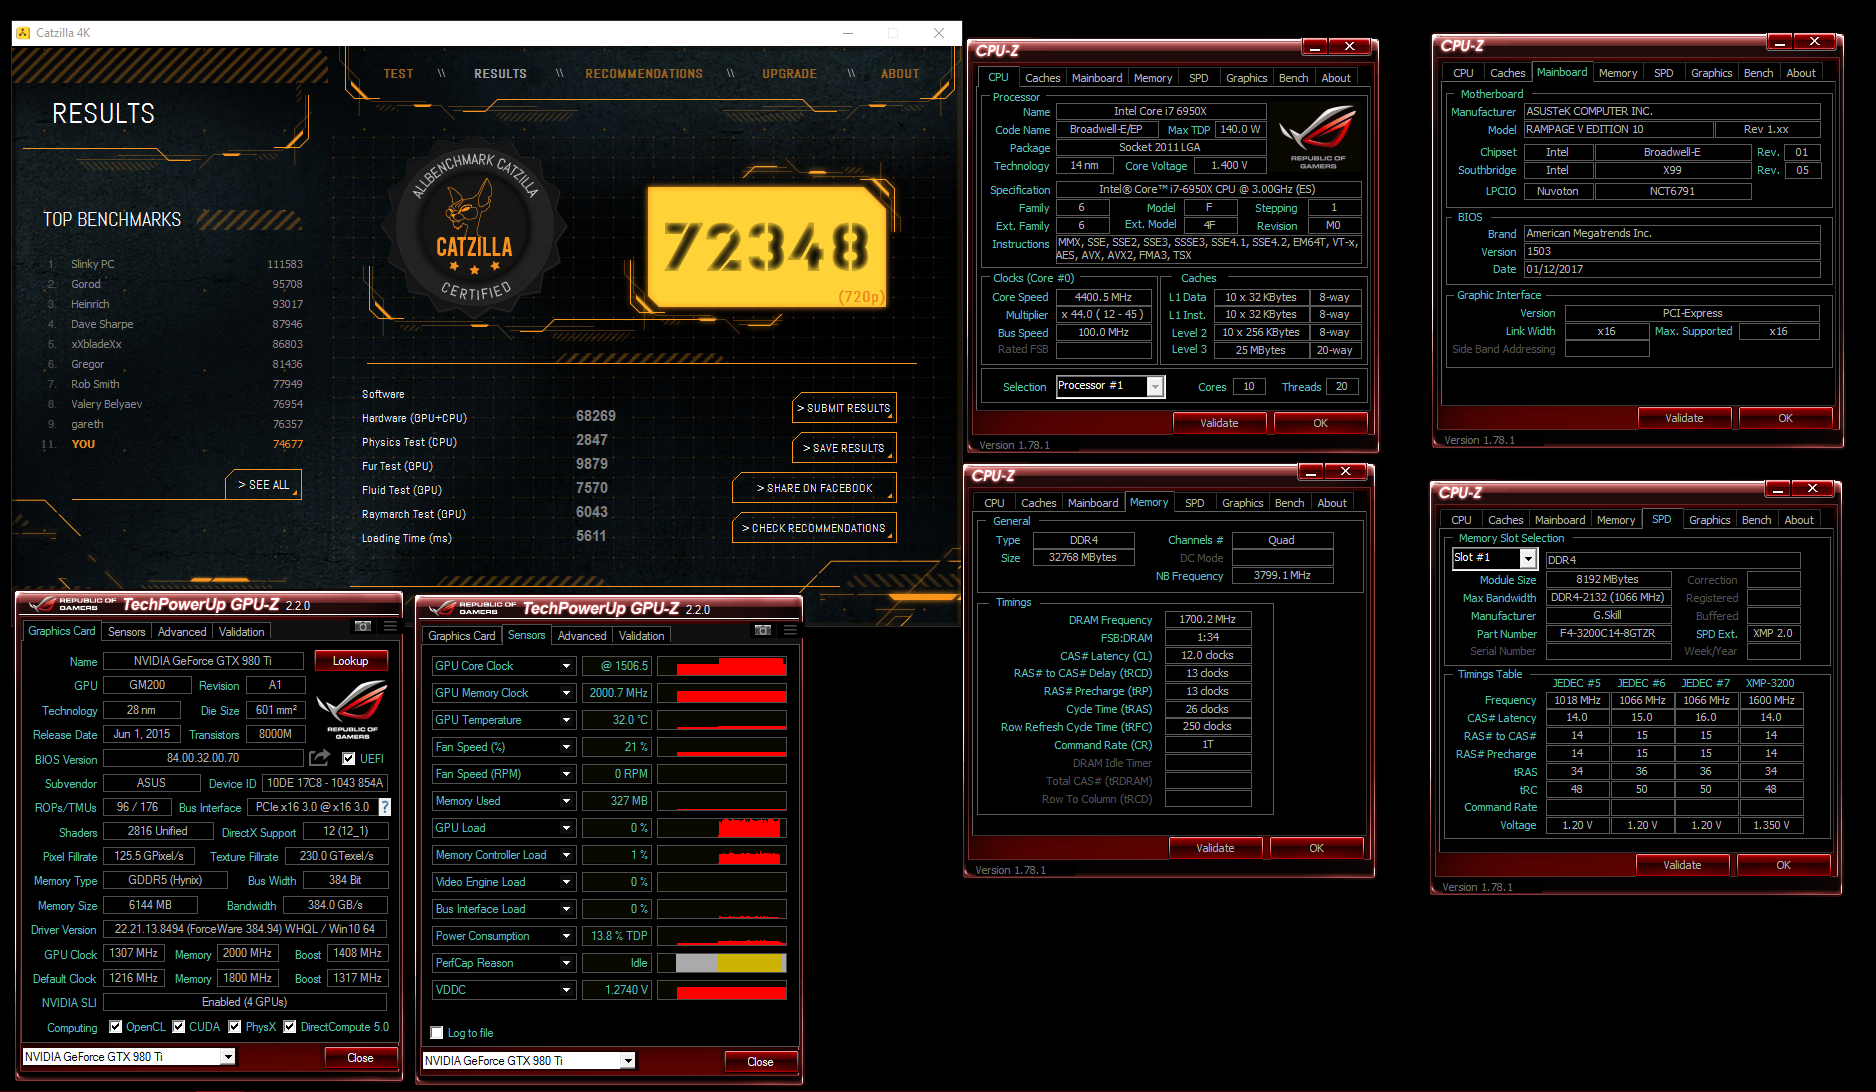
Task: Toggle the OpenCL checkbox
Action: click(115, 1027)
